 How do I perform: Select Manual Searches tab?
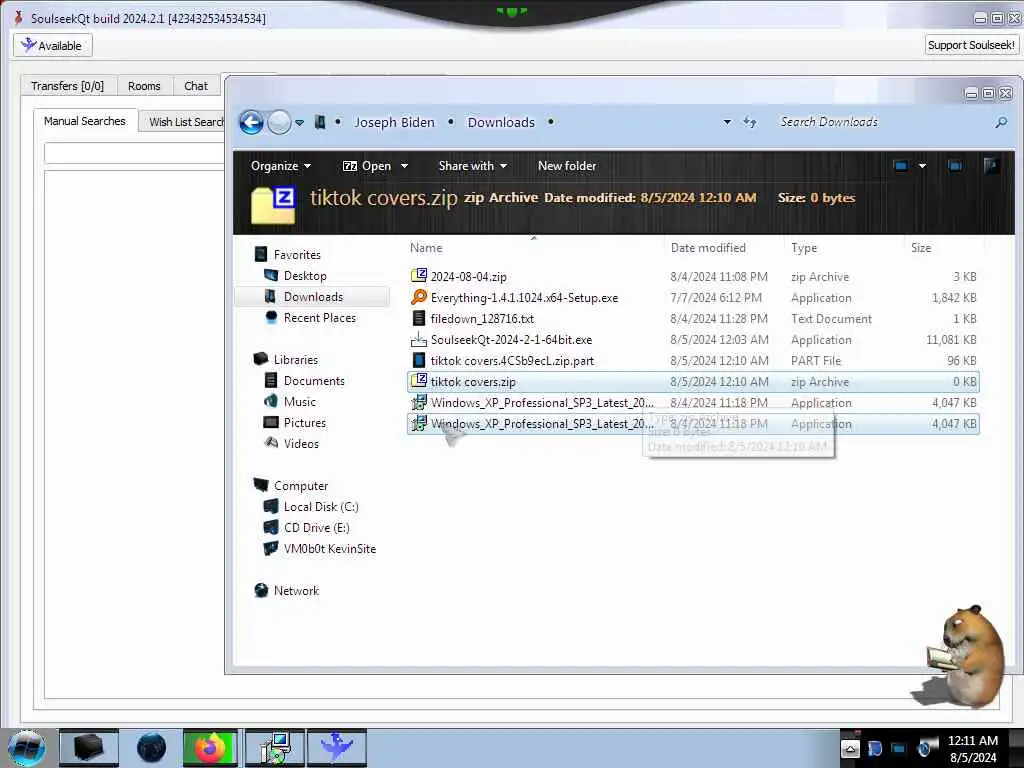tap(85, 121)
